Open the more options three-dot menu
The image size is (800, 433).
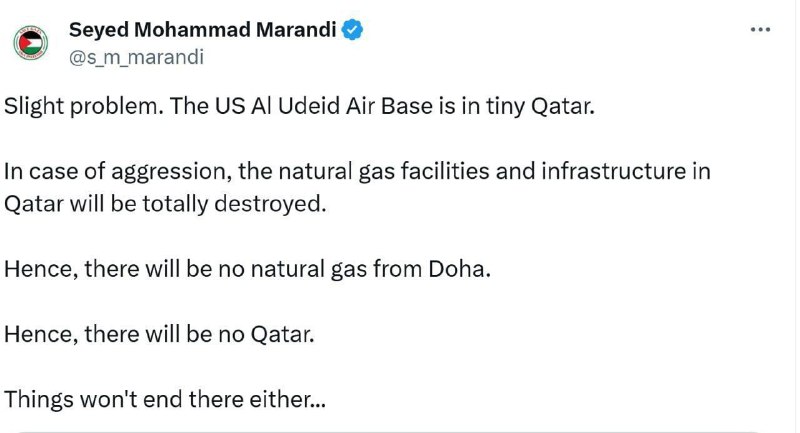[760, 30]
